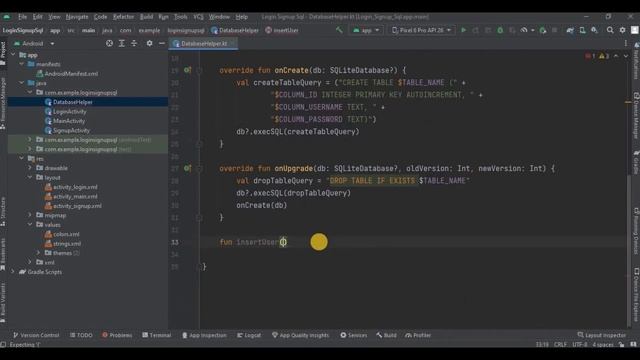The height and width of the screenshot is (360, 640).
Task: Open the Pixel 6 Pro device dropdown
Action: click(x=422, y=30)
